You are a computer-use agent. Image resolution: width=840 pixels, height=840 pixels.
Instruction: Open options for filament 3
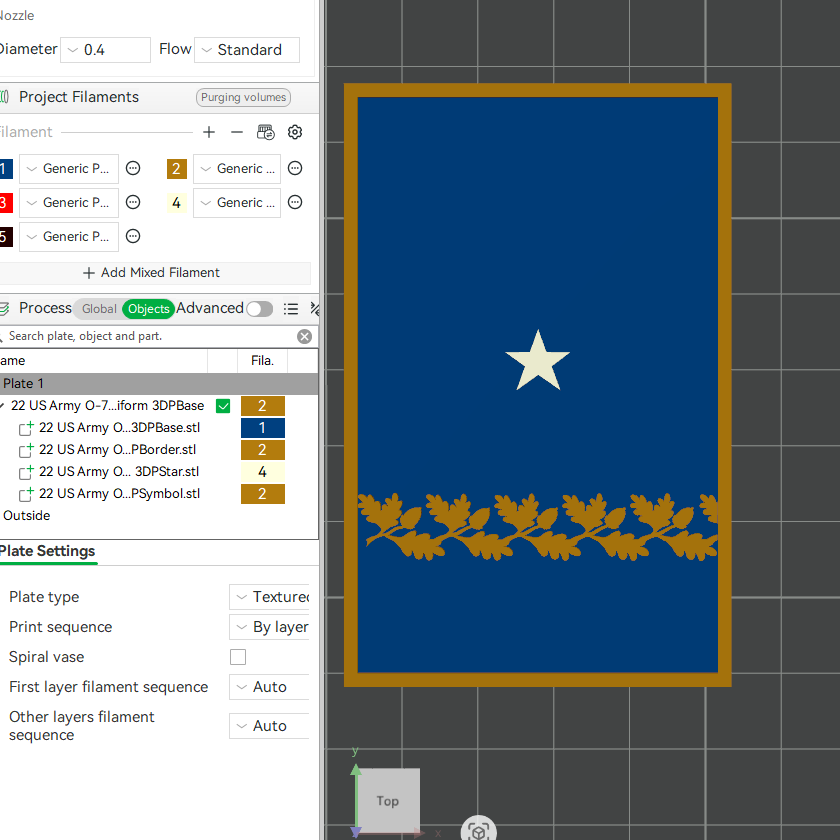point(133,202)
